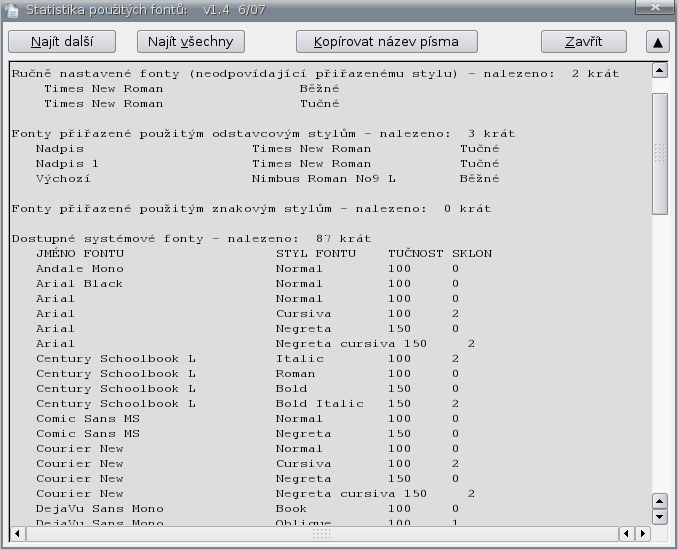Select Century Schoolbook L Bold Italic row

247,403
